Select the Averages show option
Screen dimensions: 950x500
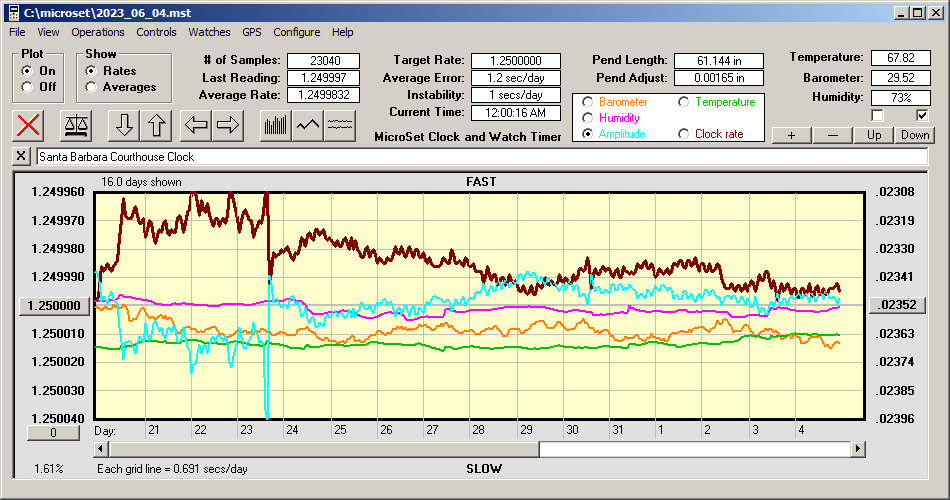point(92,87)
